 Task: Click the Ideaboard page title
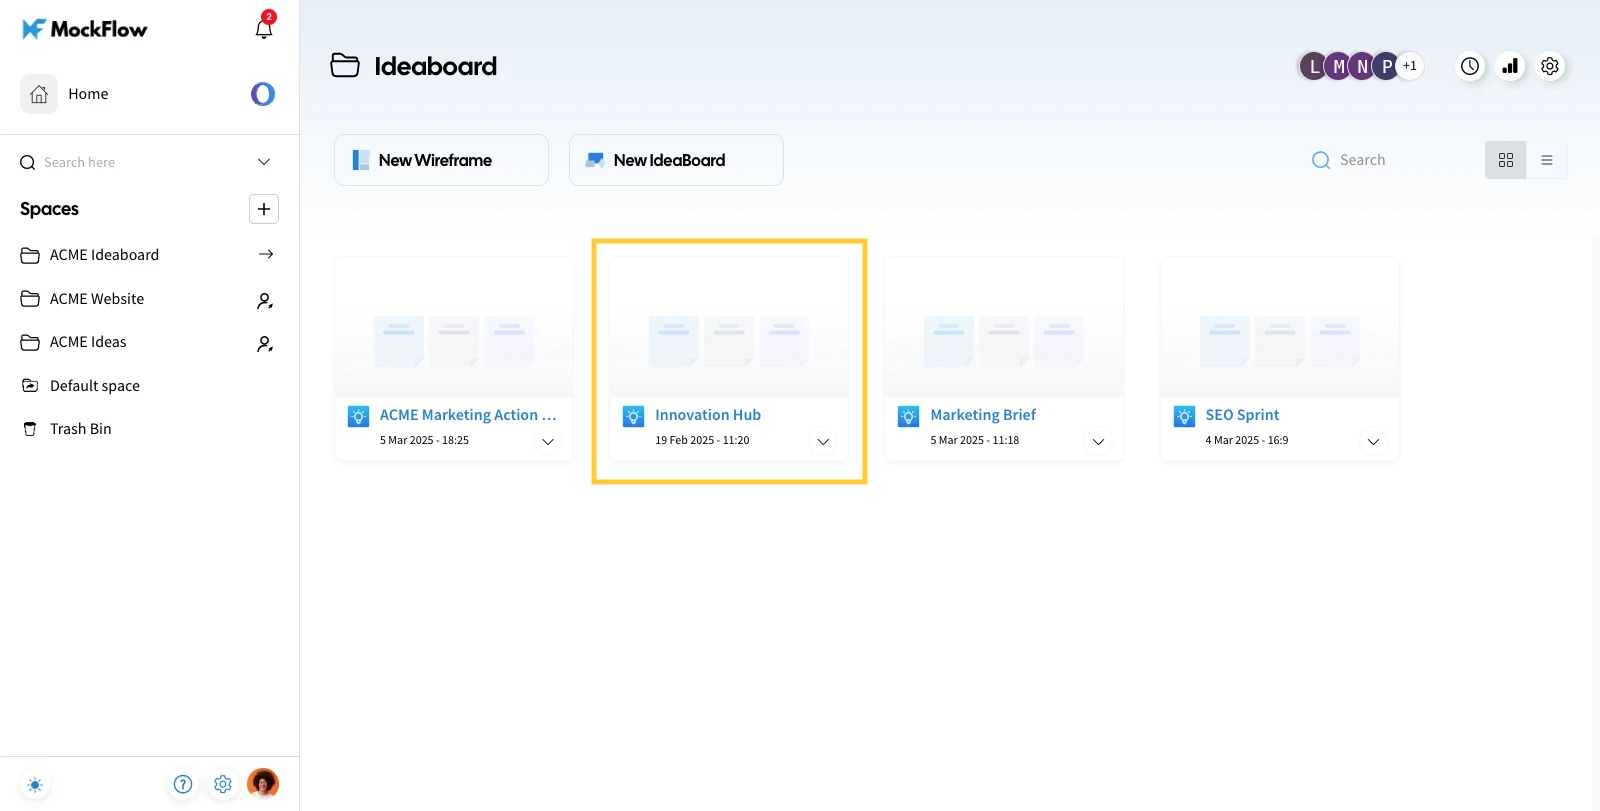435,66
